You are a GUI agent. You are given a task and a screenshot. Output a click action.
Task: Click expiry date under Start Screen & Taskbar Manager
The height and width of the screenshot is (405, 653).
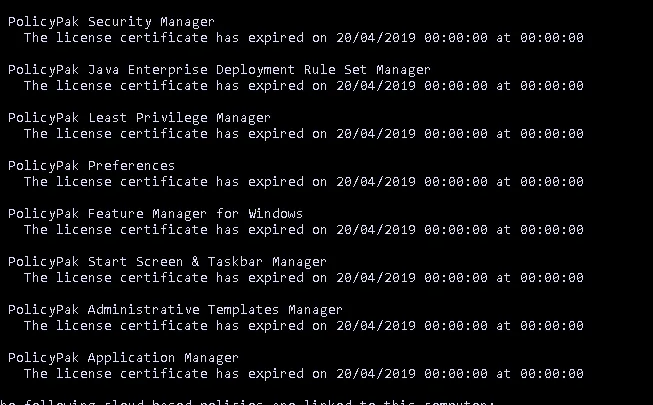(375, 278)
